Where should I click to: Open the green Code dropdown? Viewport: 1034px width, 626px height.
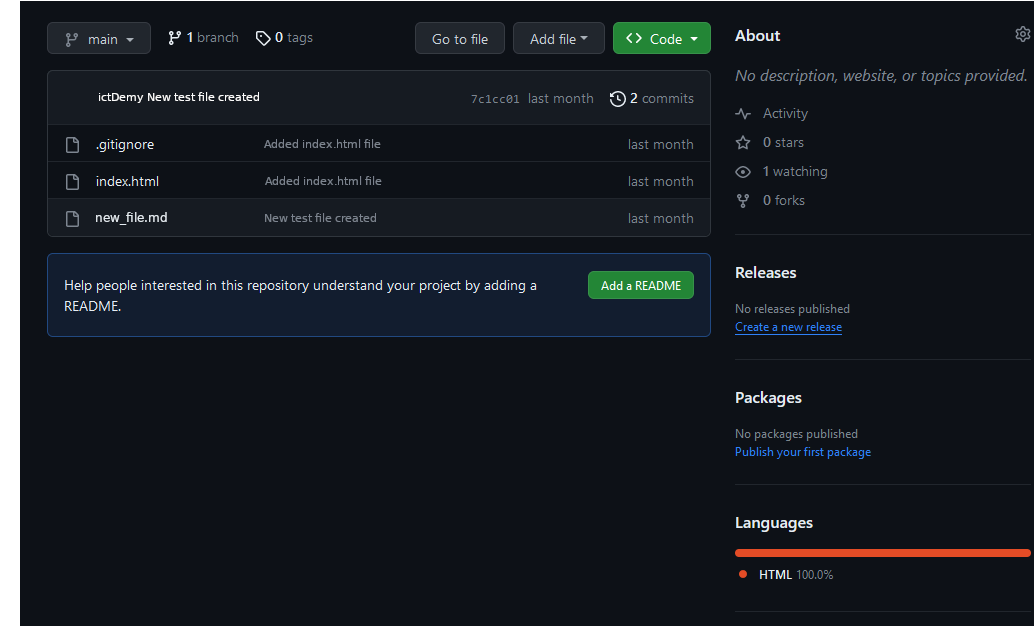[661, 38]
